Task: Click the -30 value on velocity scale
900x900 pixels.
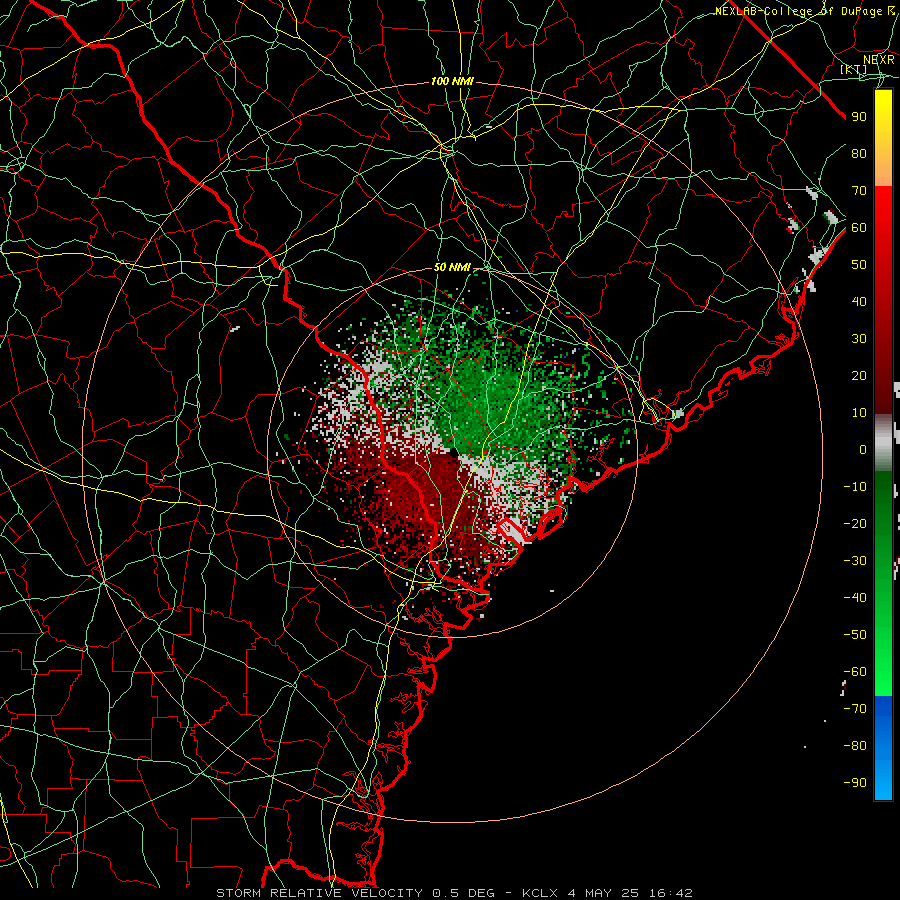Action: click(x=855, y=561)
